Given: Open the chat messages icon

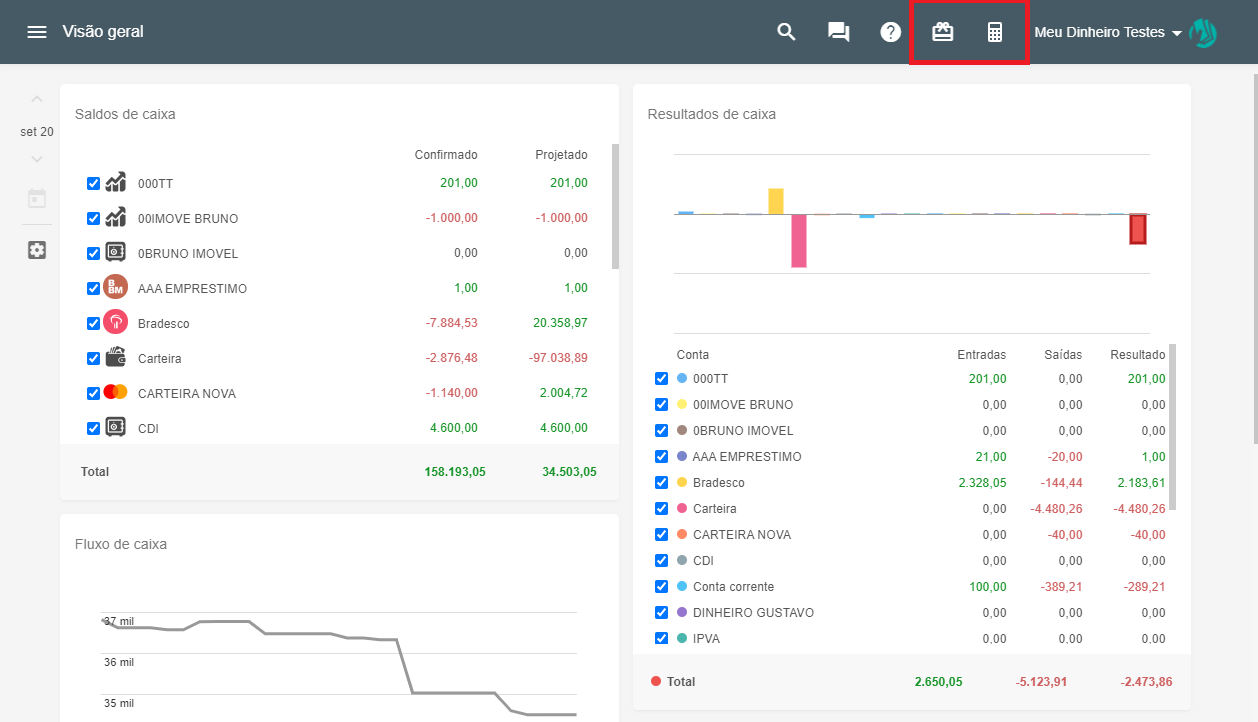Looking at the screenshot, I should [x=838, y=32].
